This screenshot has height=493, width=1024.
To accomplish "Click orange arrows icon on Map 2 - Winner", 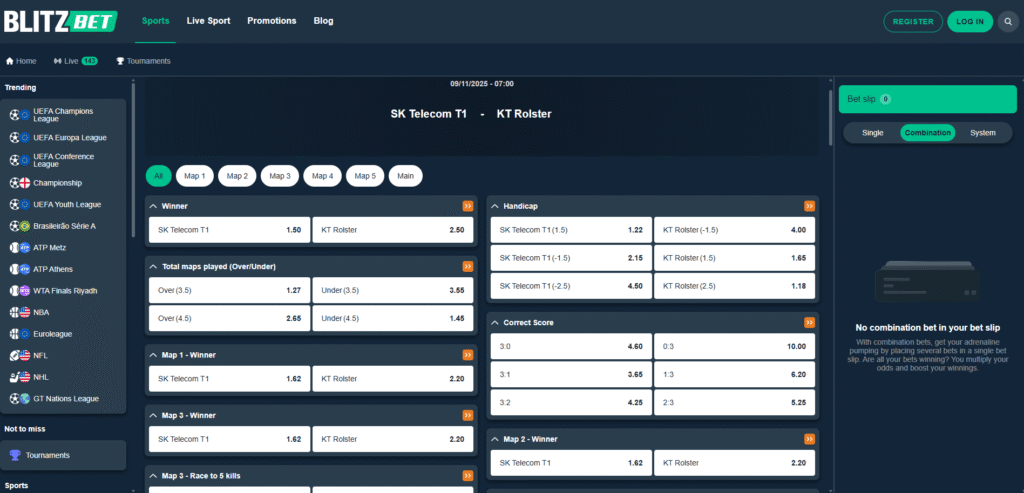I will point(810,439).
